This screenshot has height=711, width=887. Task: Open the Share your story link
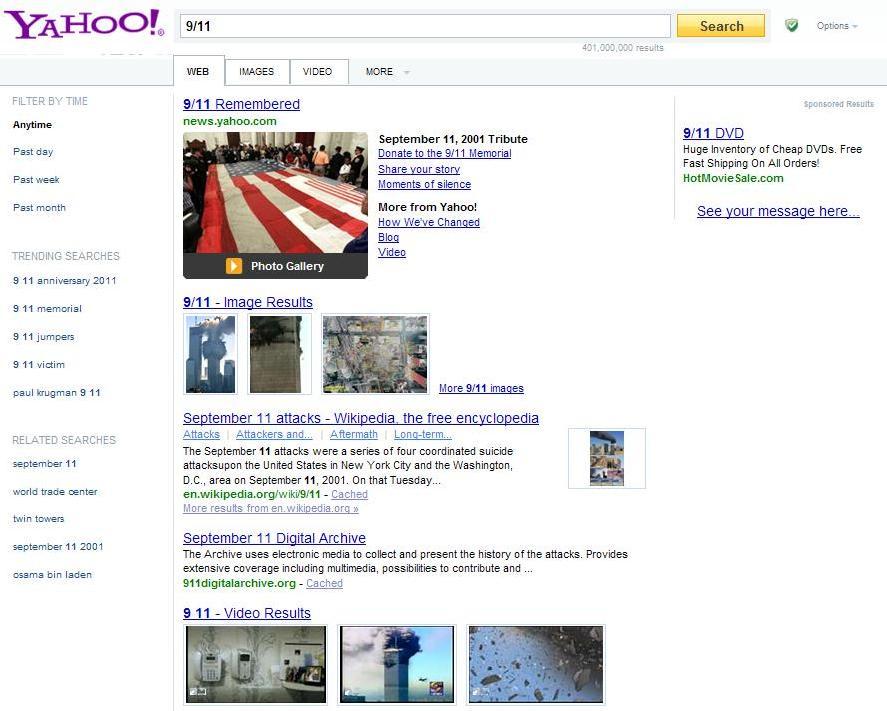coord(419,169)
